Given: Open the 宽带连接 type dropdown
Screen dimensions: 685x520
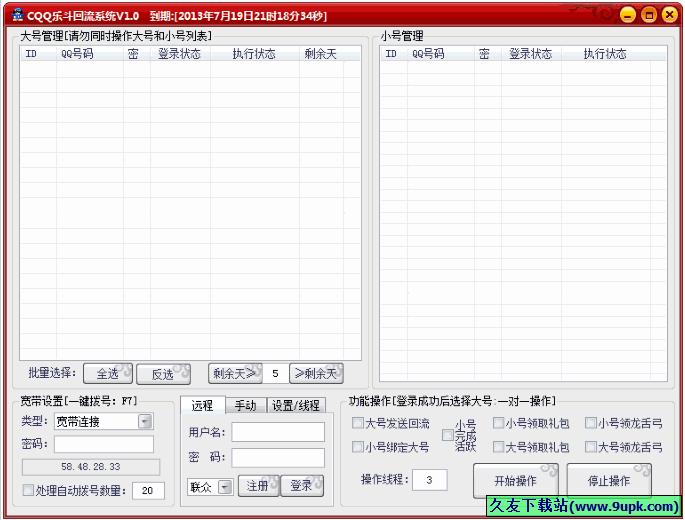Looking at the screenshot, I should coord(145,422).
